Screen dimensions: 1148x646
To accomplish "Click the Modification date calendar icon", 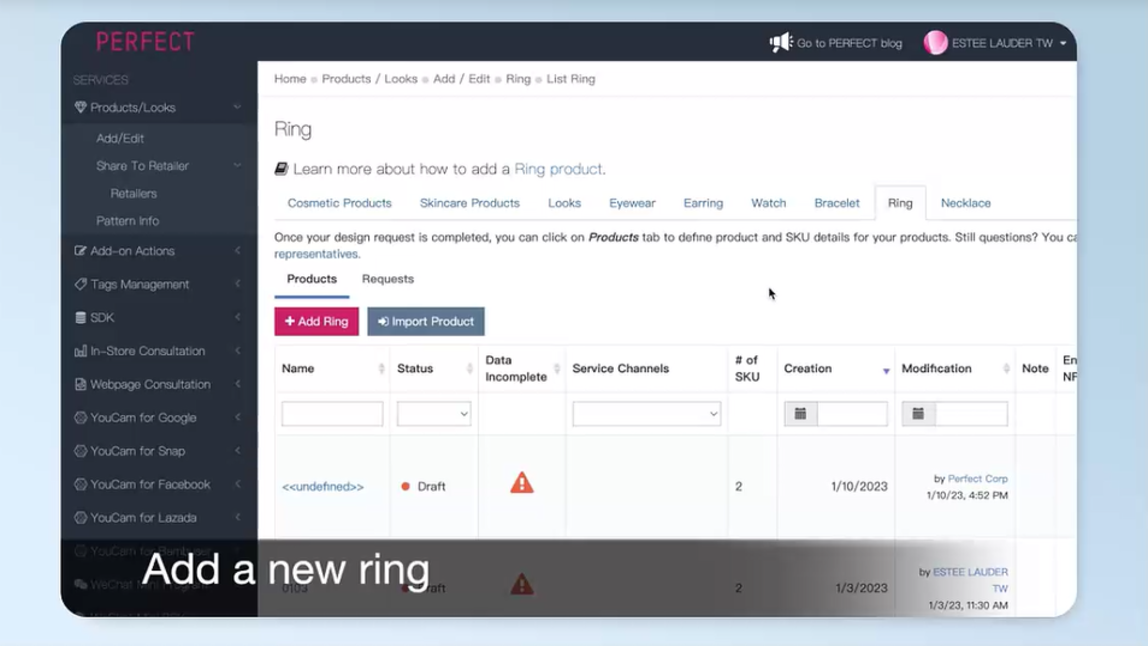I will coord(918,414).
